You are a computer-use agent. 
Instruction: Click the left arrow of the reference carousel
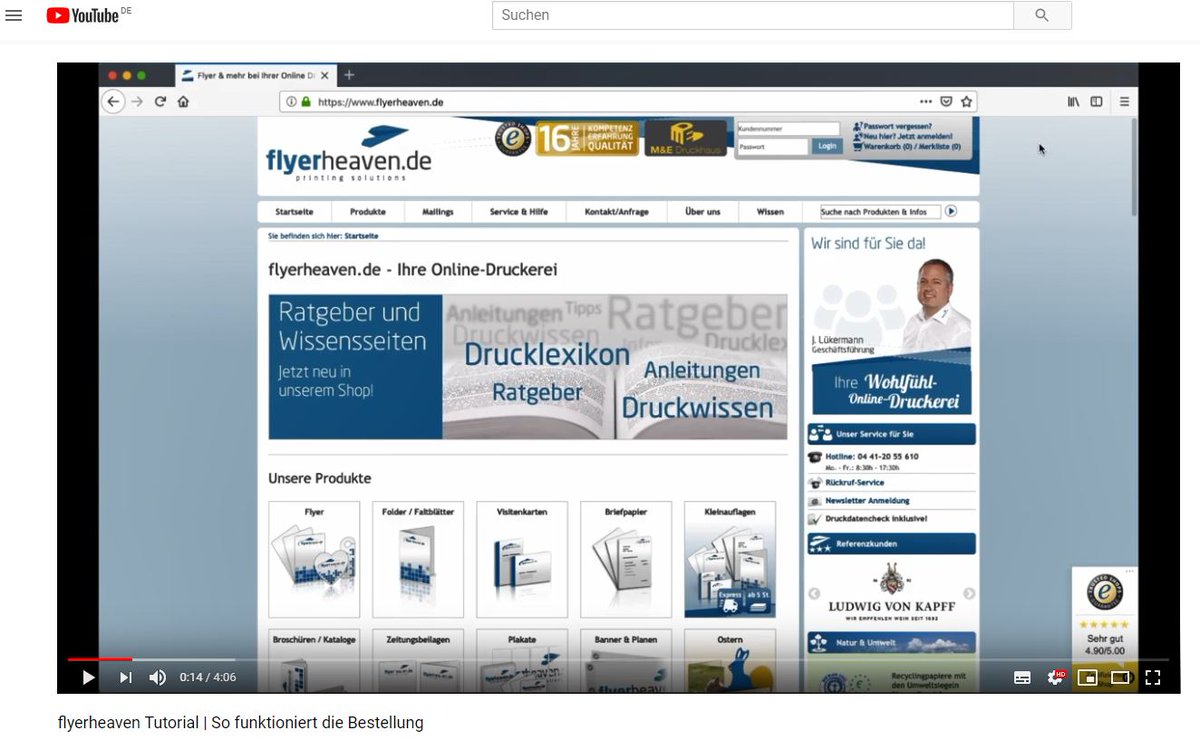coord(813,594)
